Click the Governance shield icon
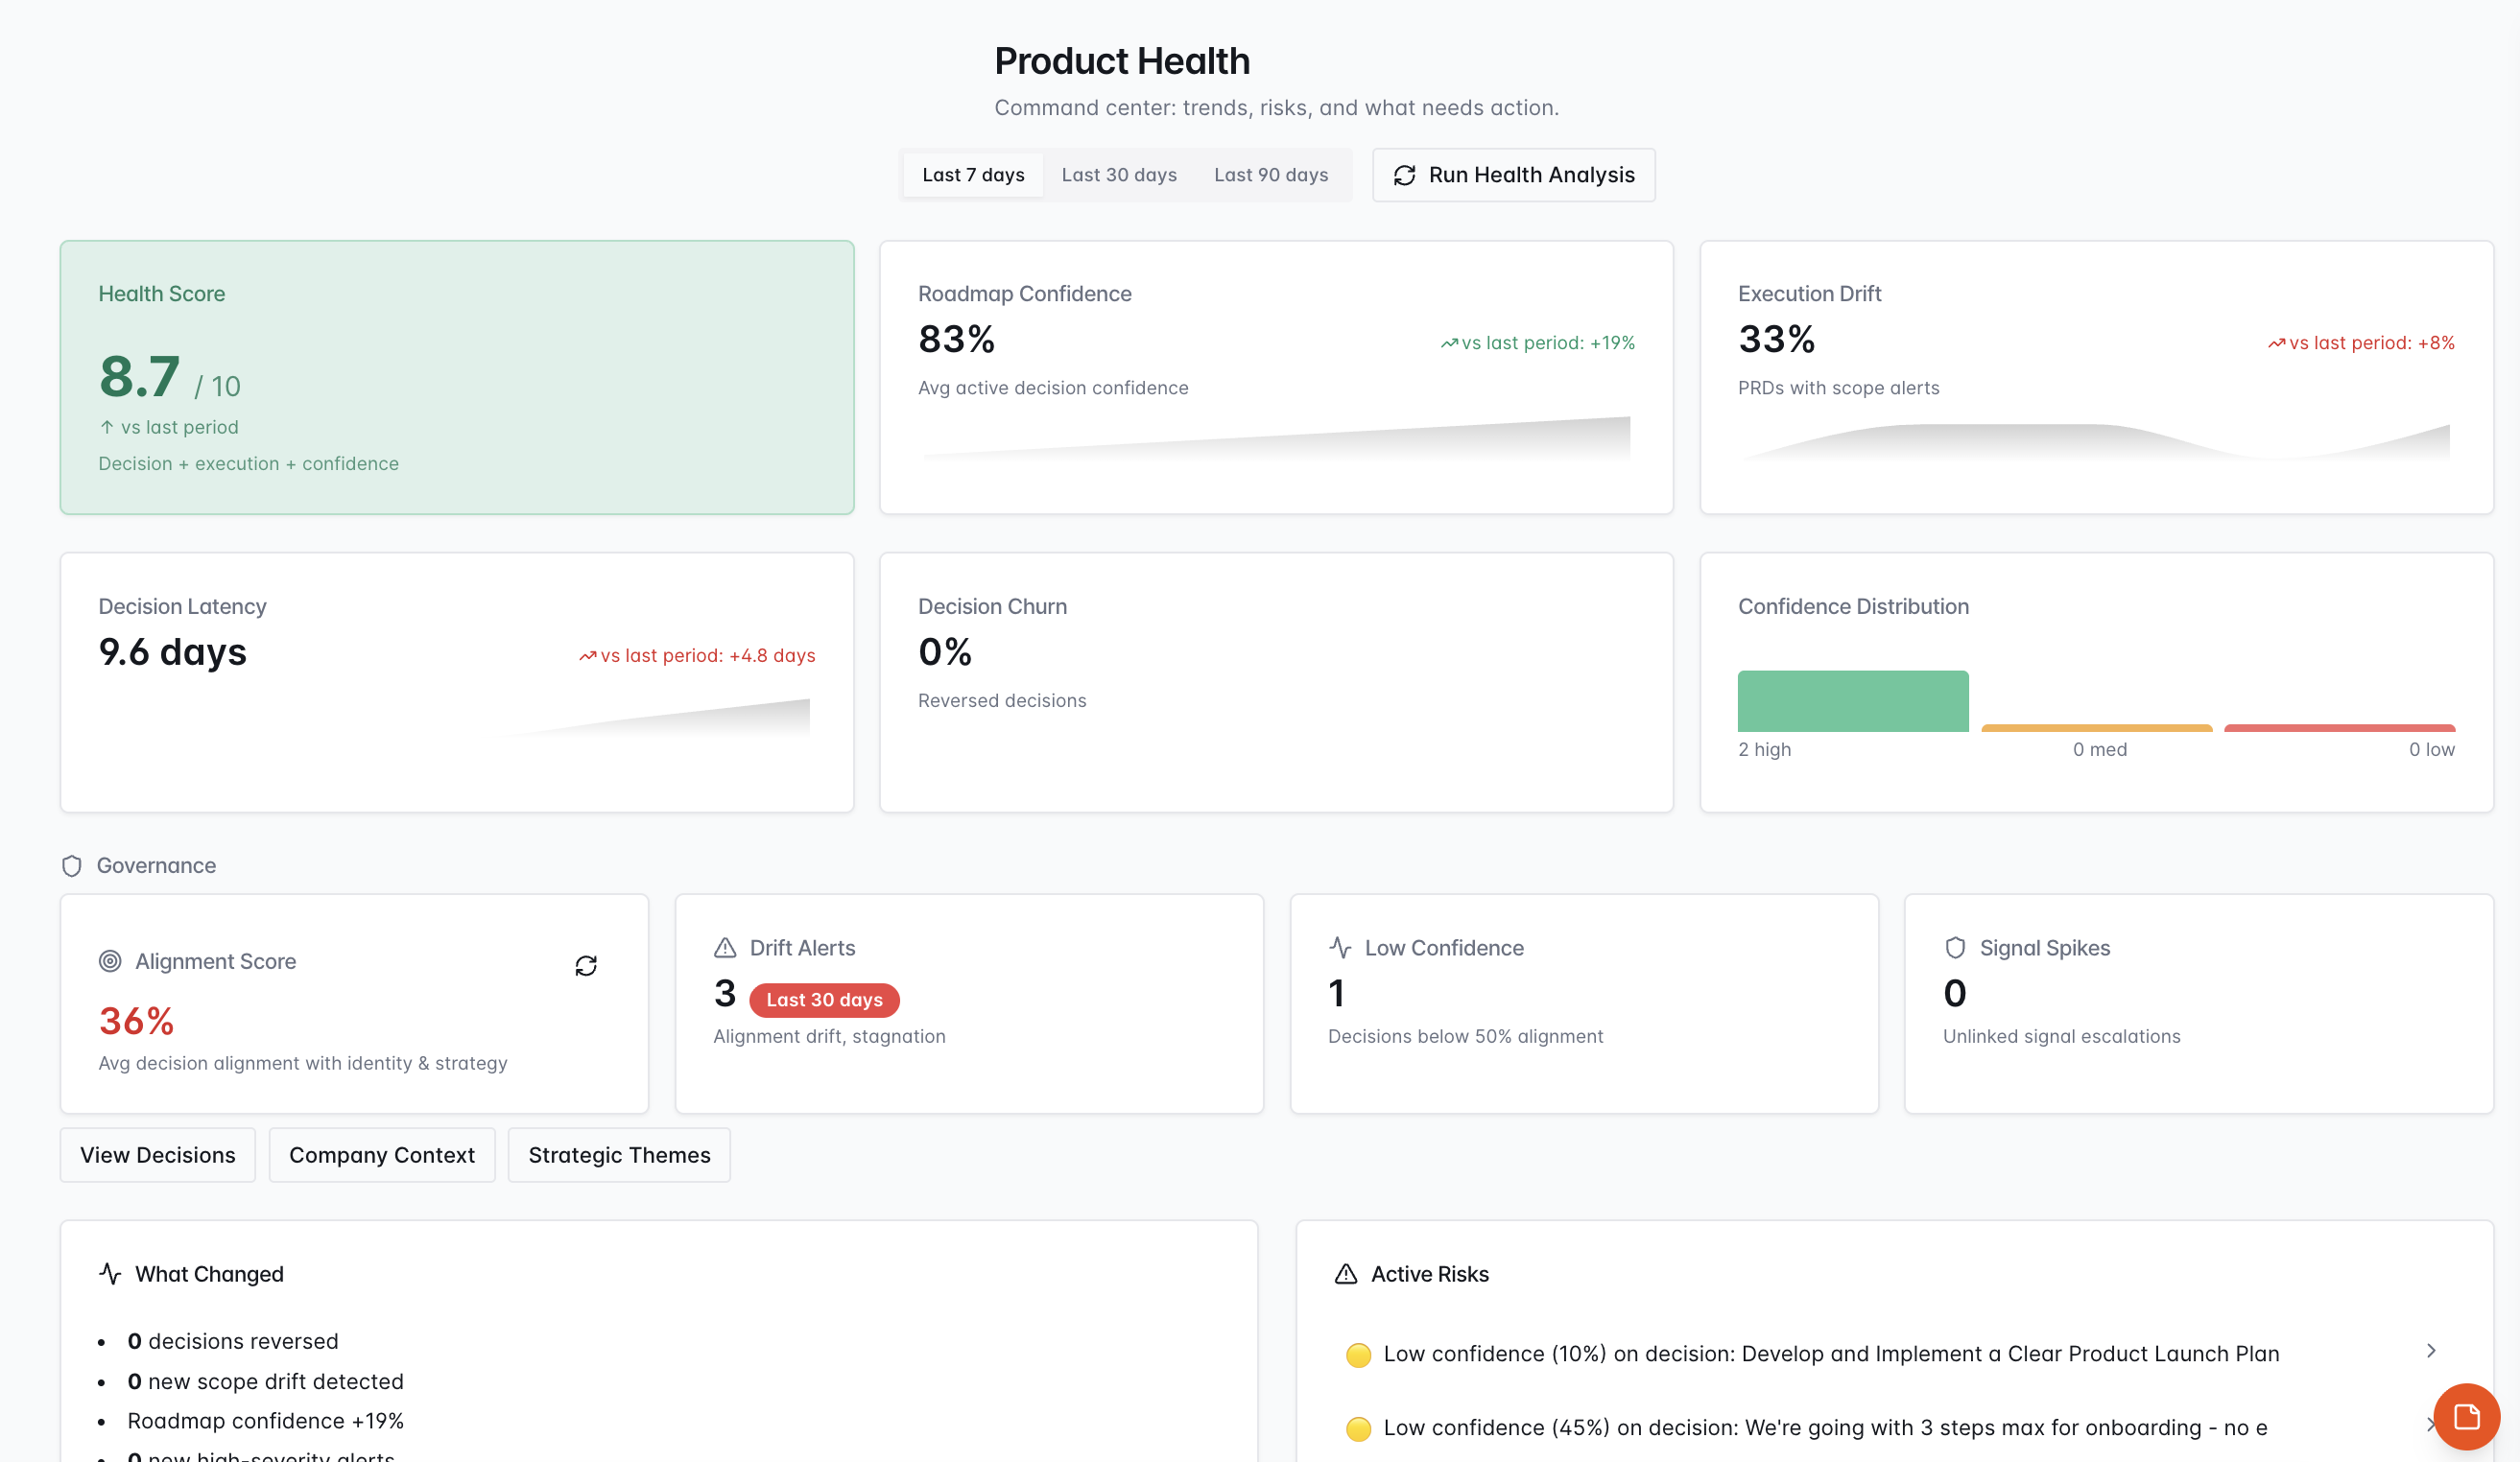 point(72,866)
